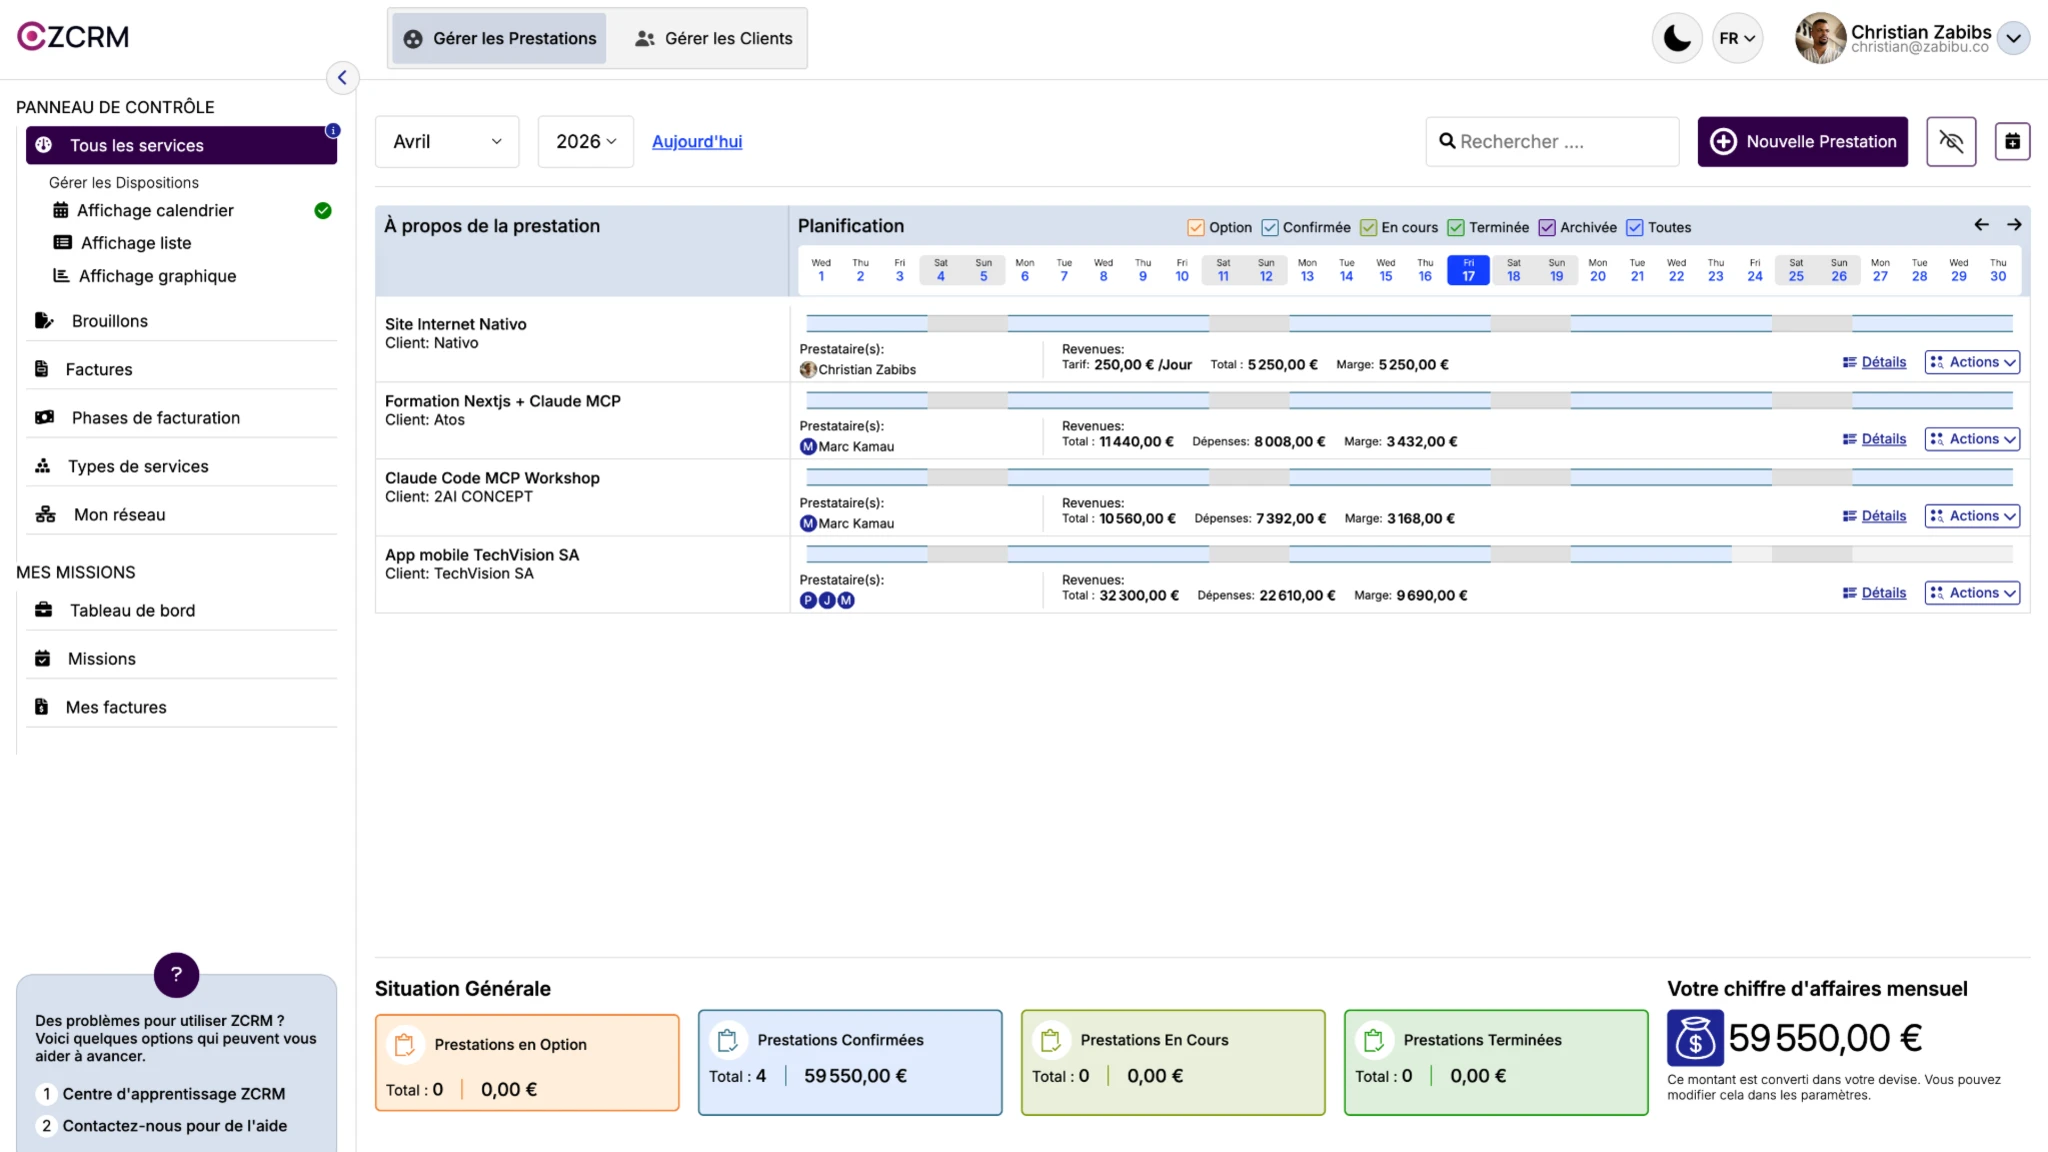Select Affichage liste view
This screenshot has height=1152, width=2048.
pos(135,243)
